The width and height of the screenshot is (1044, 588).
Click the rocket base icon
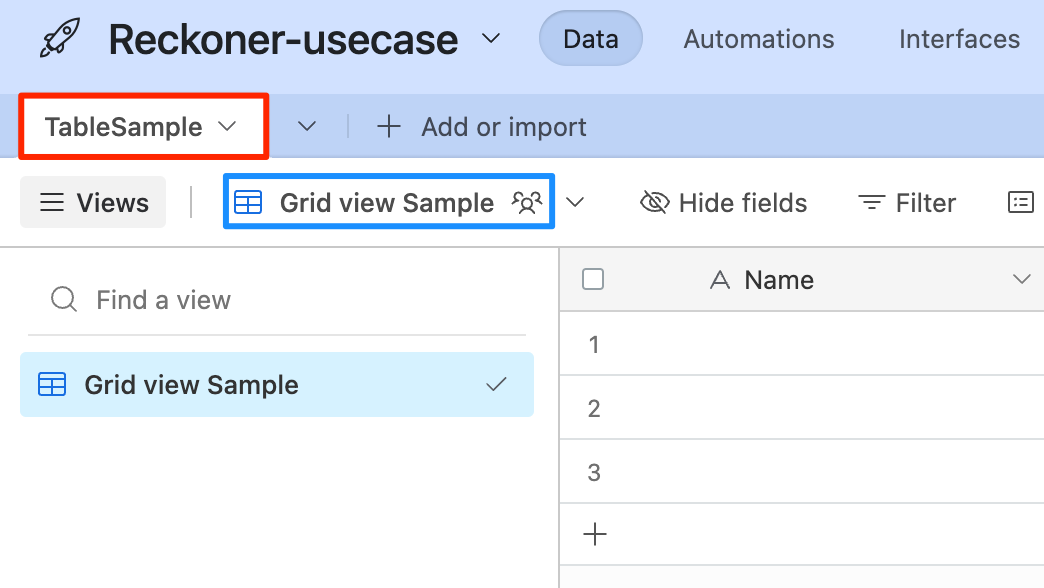point(59,39)
